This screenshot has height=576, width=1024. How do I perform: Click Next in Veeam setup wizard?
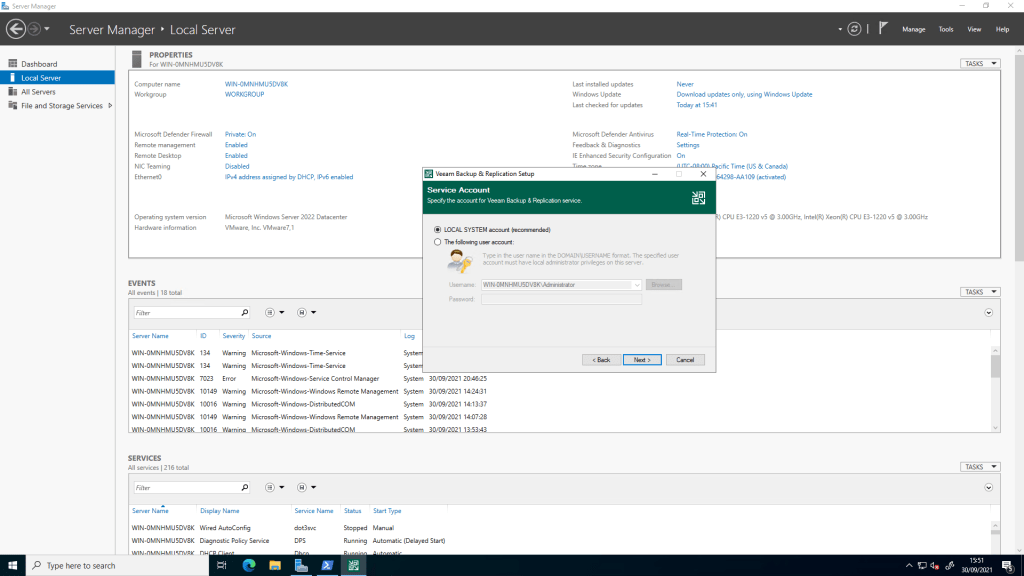pyautogui.click(x=642, y=360)
